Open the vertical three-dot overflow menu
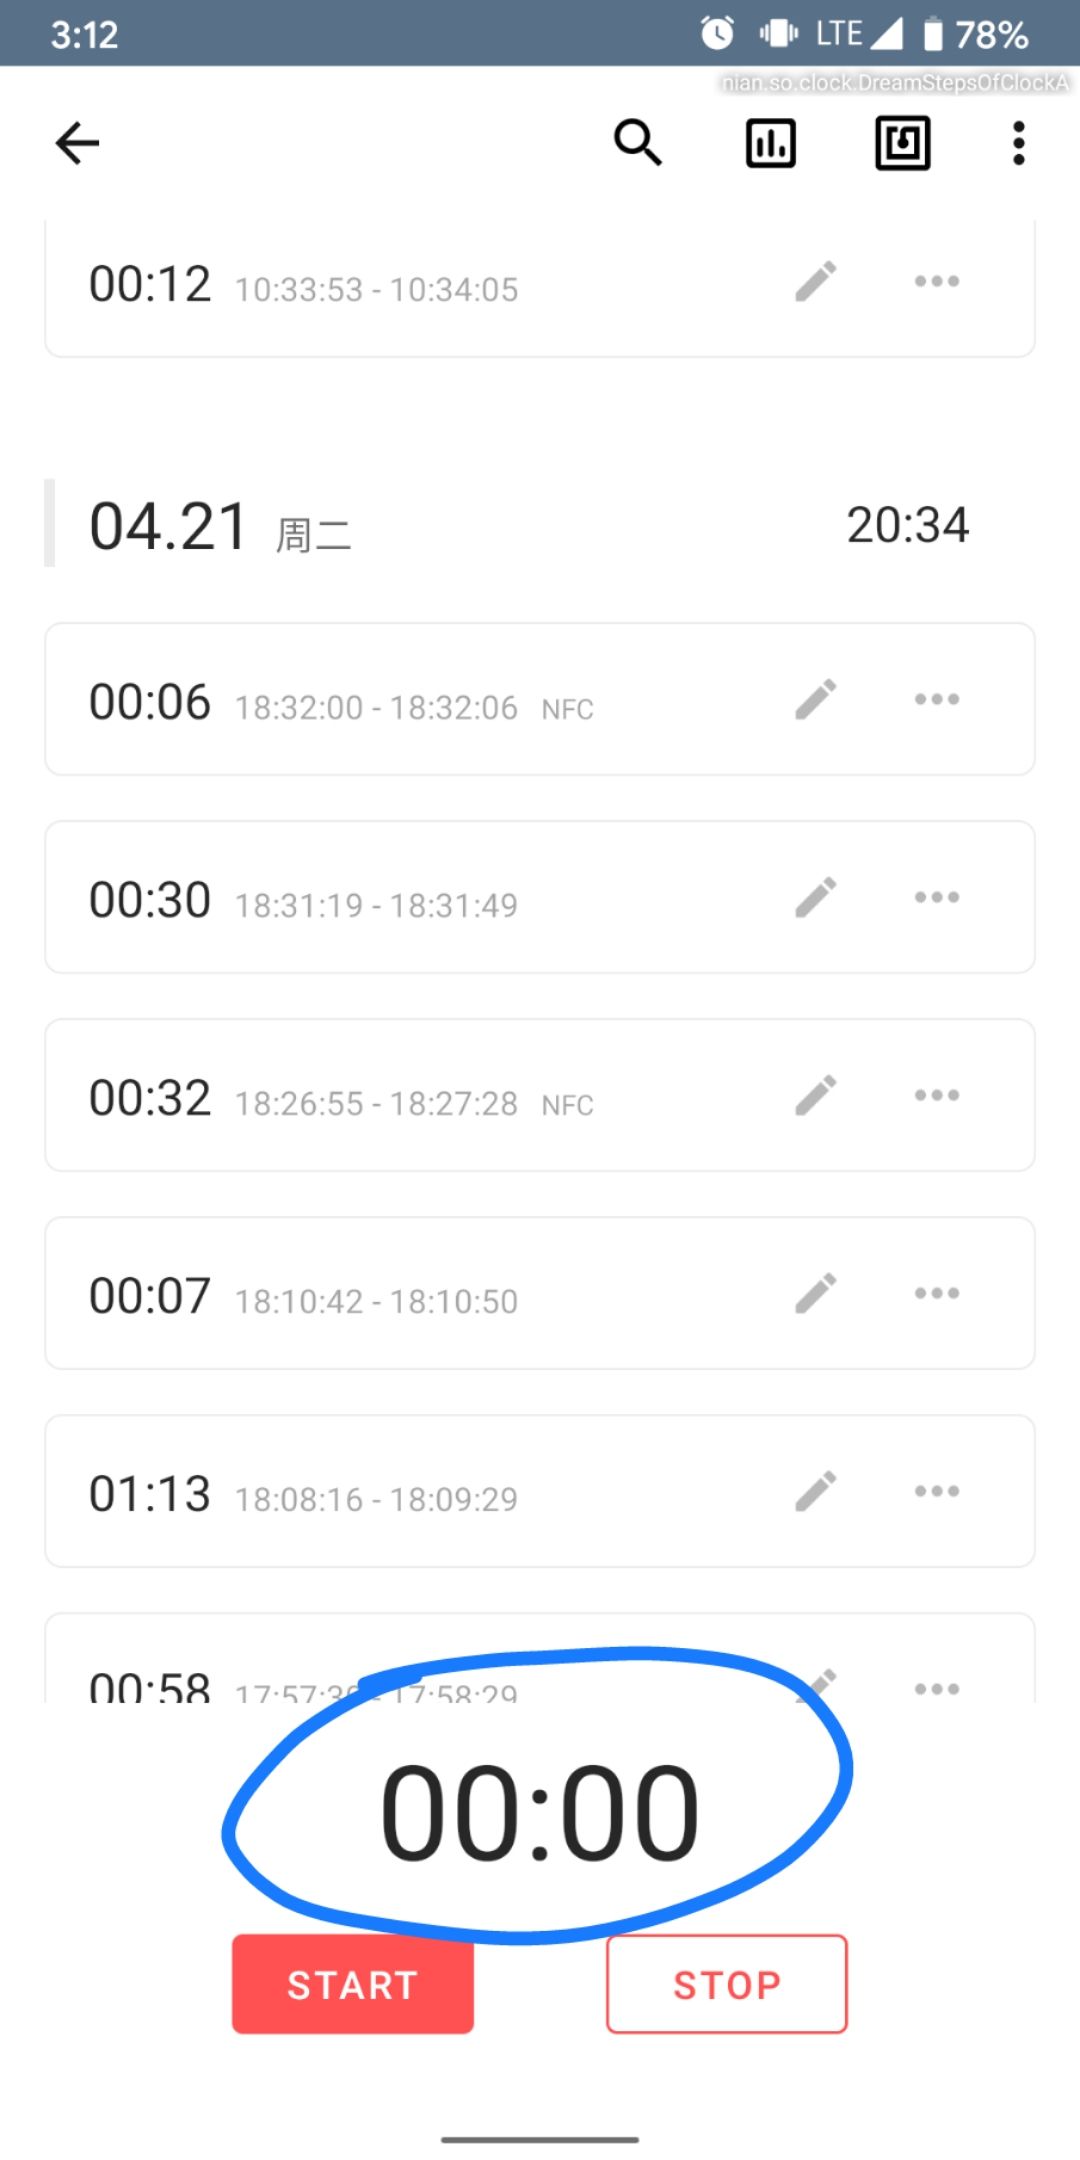 click(x=1018, y=143)
